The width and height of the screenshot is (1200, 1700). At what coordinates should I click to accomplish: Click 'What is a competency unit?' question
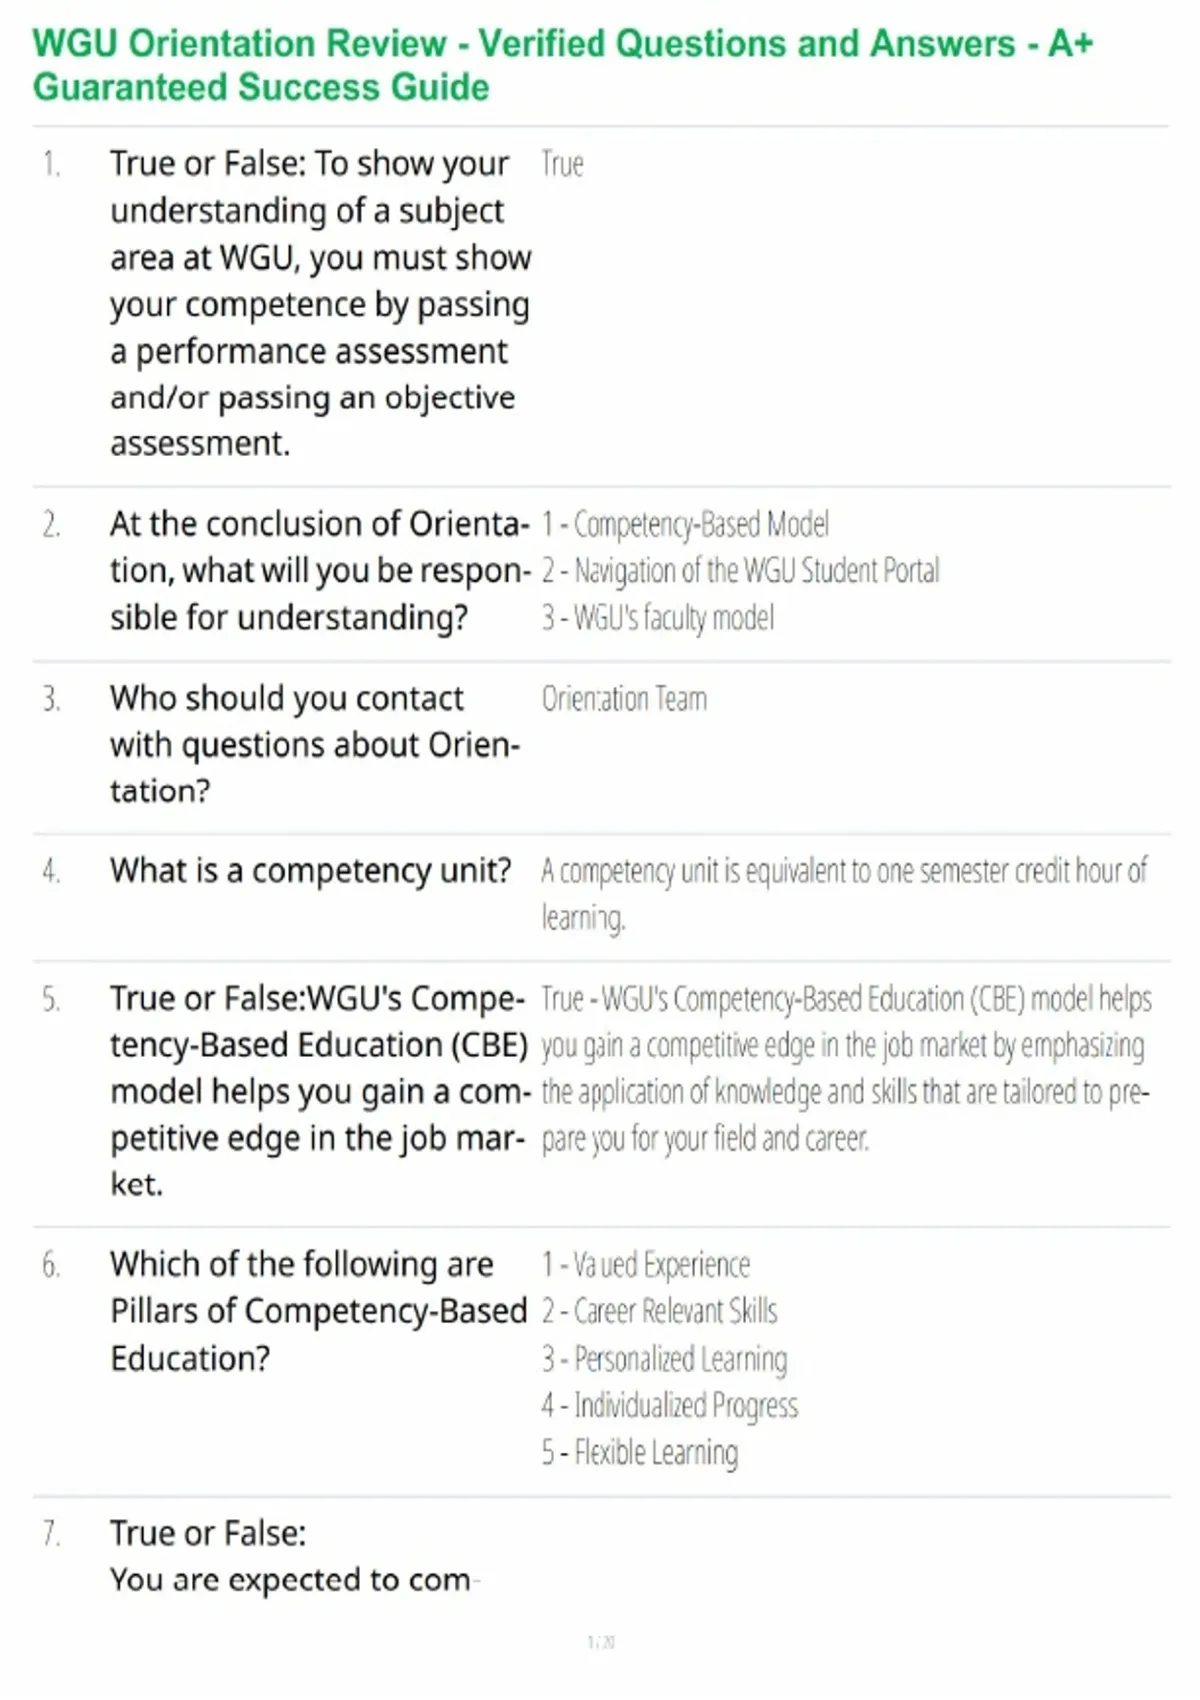[311, 871]
